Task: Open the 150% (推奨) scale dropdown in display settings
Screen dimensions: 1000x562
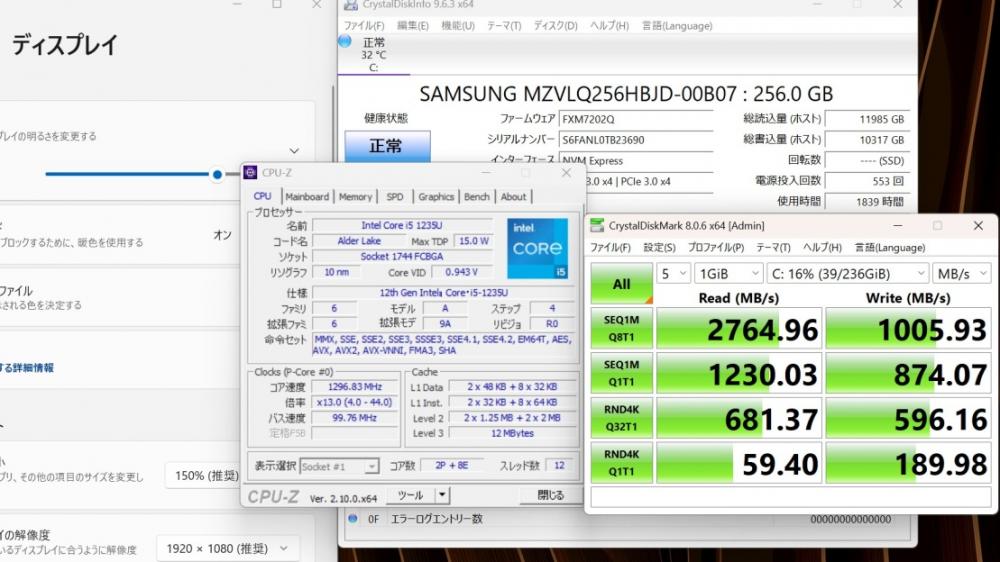Action: tap(202, 476)
